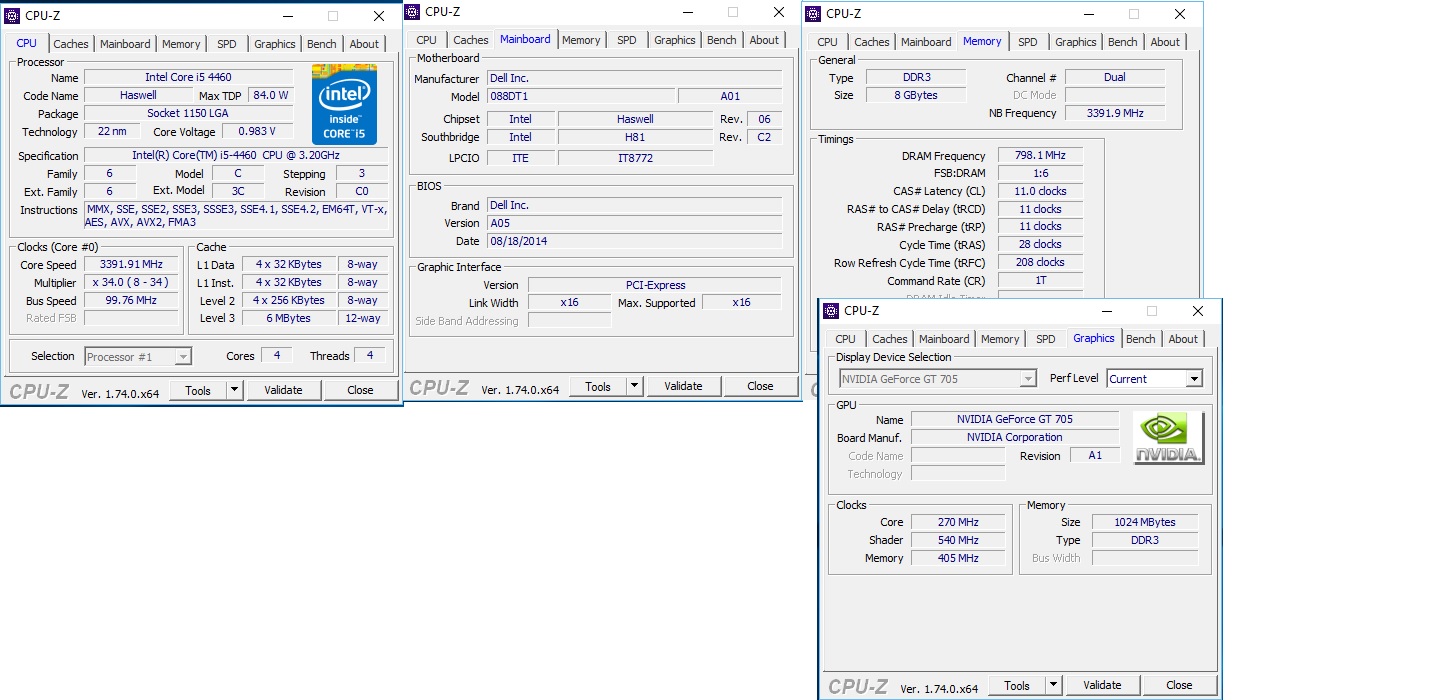Open SPD tab in Memory window
This screenshot has width=1434, height=700.
[x=1028, y=42]
